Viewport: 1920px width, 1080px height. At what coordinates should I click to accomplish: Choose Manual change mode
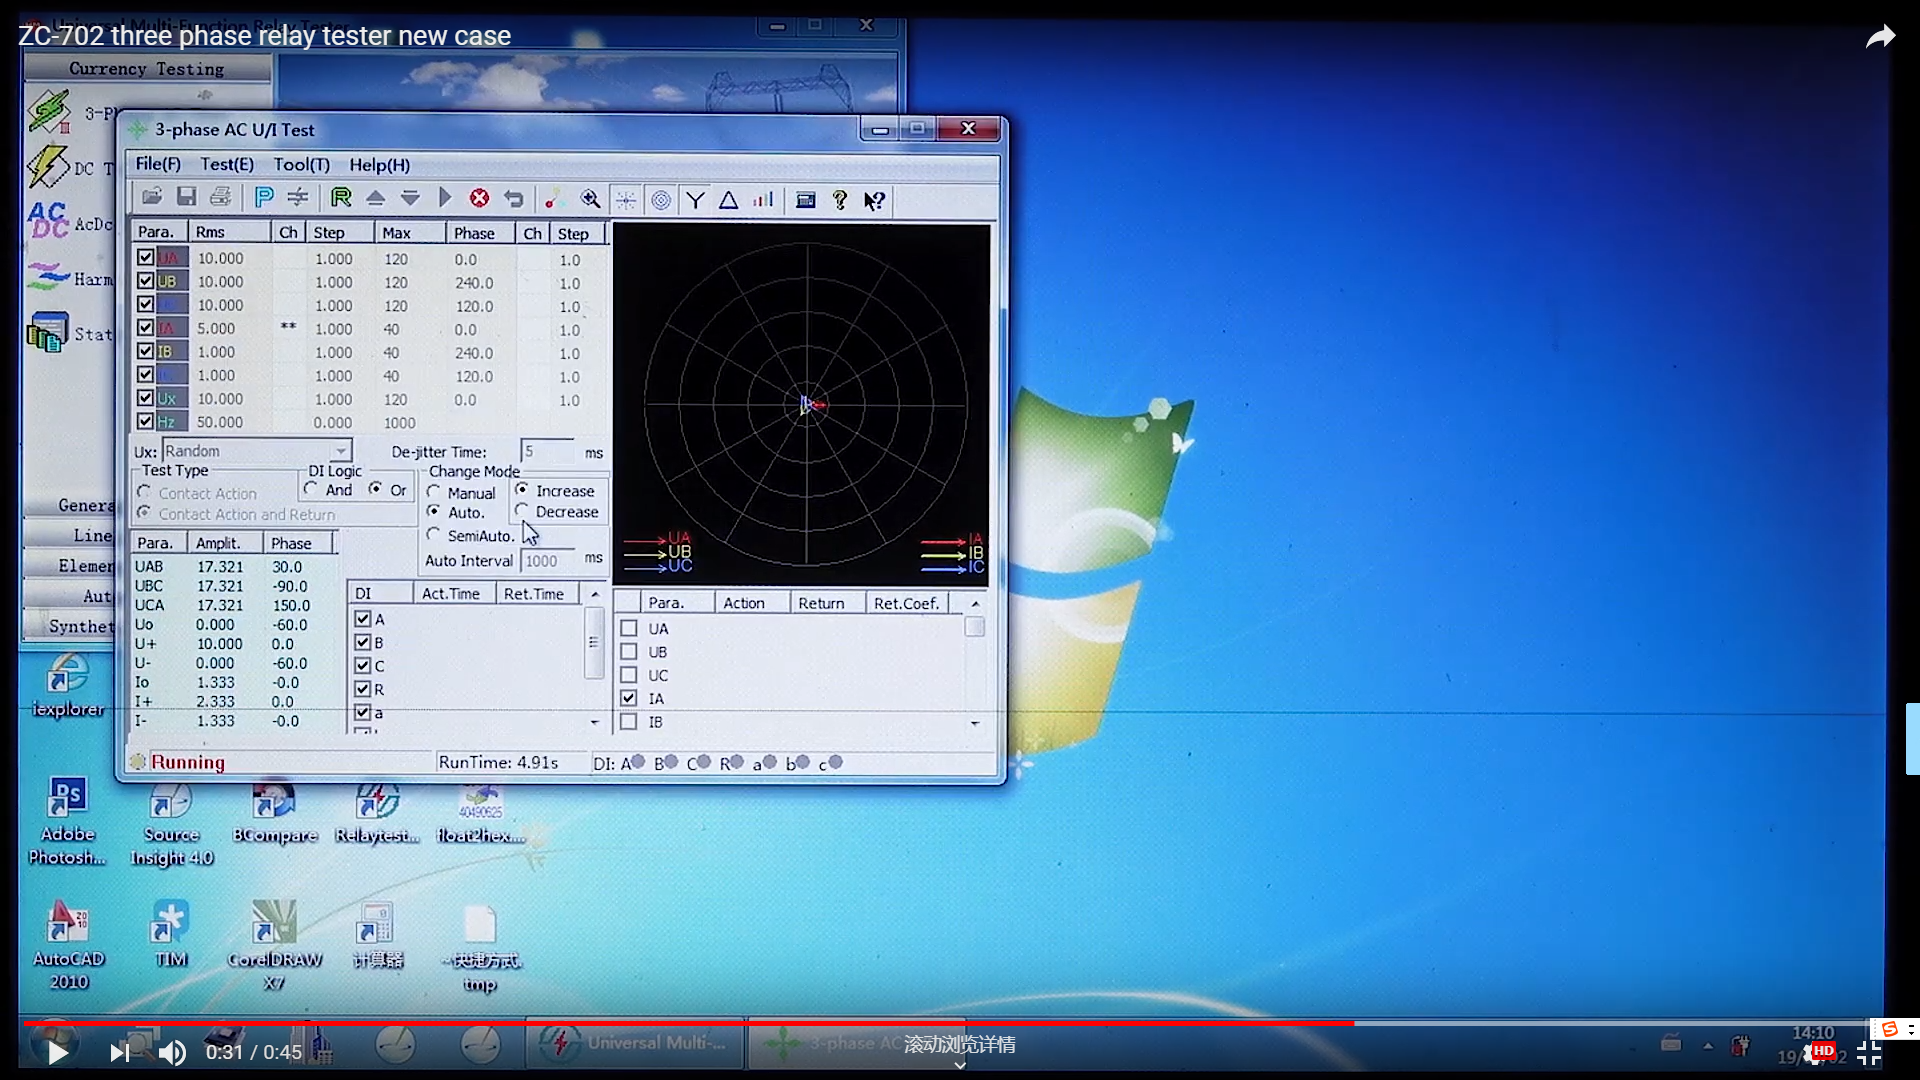[x=434, y=492]
